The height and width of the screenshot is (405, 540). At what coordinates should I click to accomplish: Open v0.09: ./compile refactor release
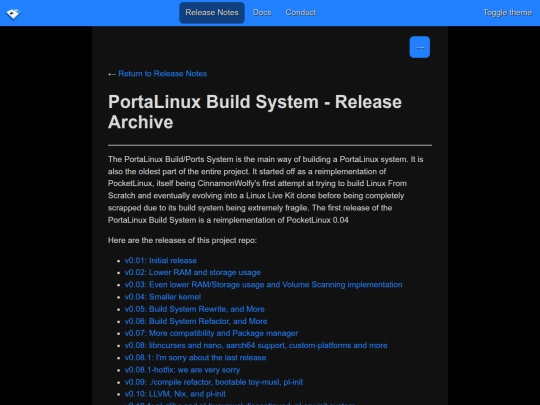point(214,382)
